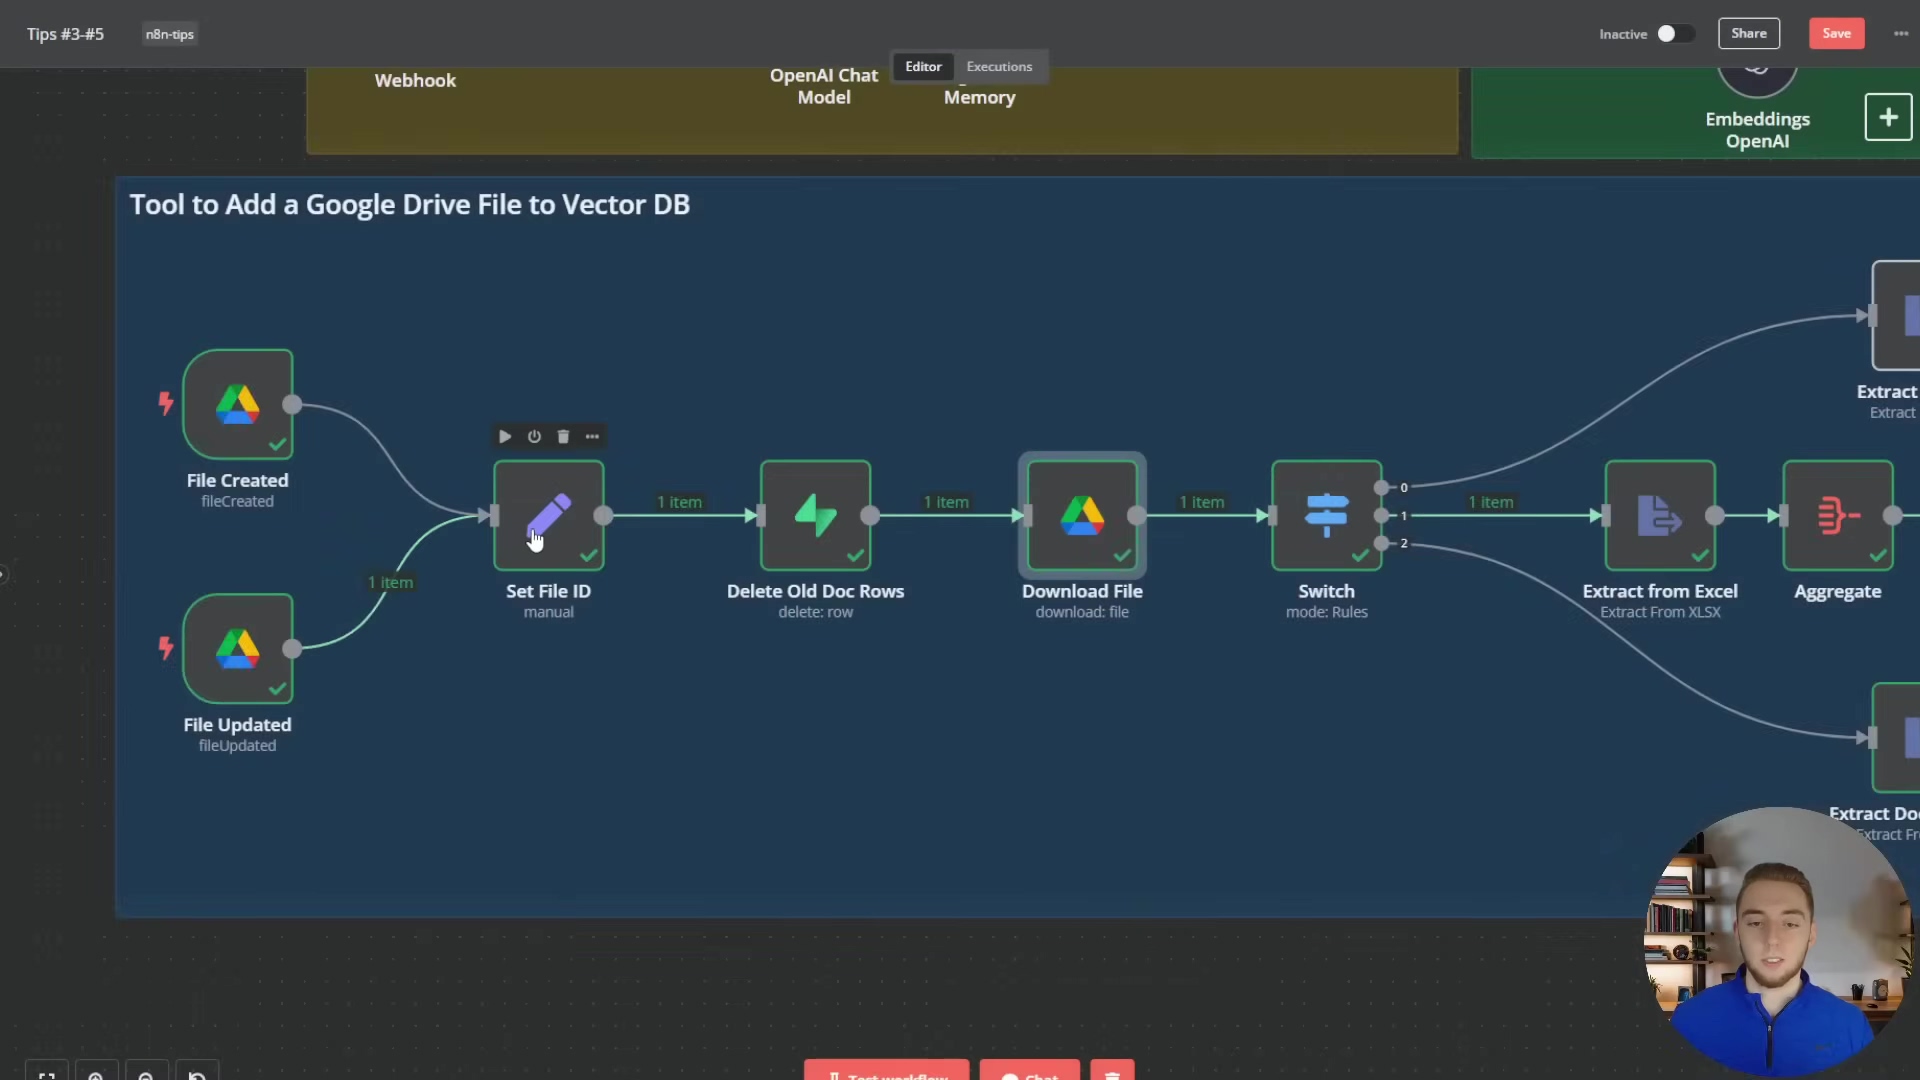Image resolution: width=1920 pixels, height=1080 pixels.
Task: Select the Delete Old Doc Rows node
Action: 815,515
